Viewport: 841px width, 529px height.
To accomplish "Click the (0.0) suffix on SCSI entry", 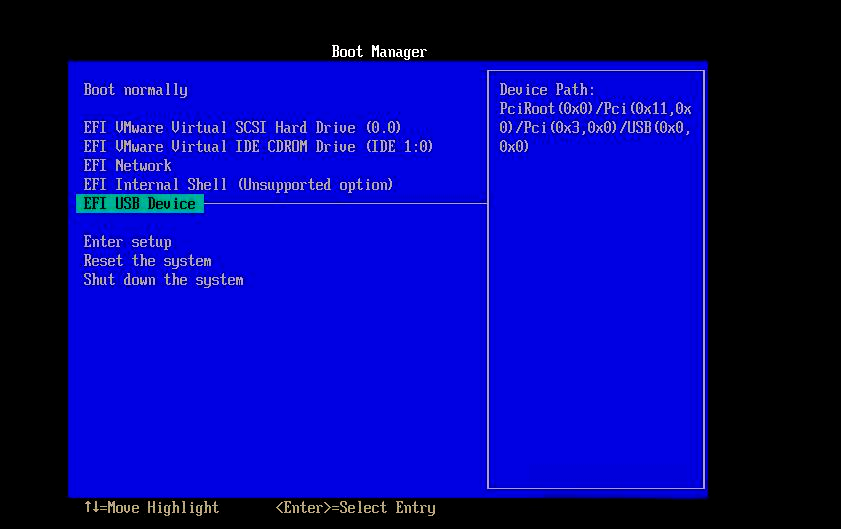I will click(383, 128).
